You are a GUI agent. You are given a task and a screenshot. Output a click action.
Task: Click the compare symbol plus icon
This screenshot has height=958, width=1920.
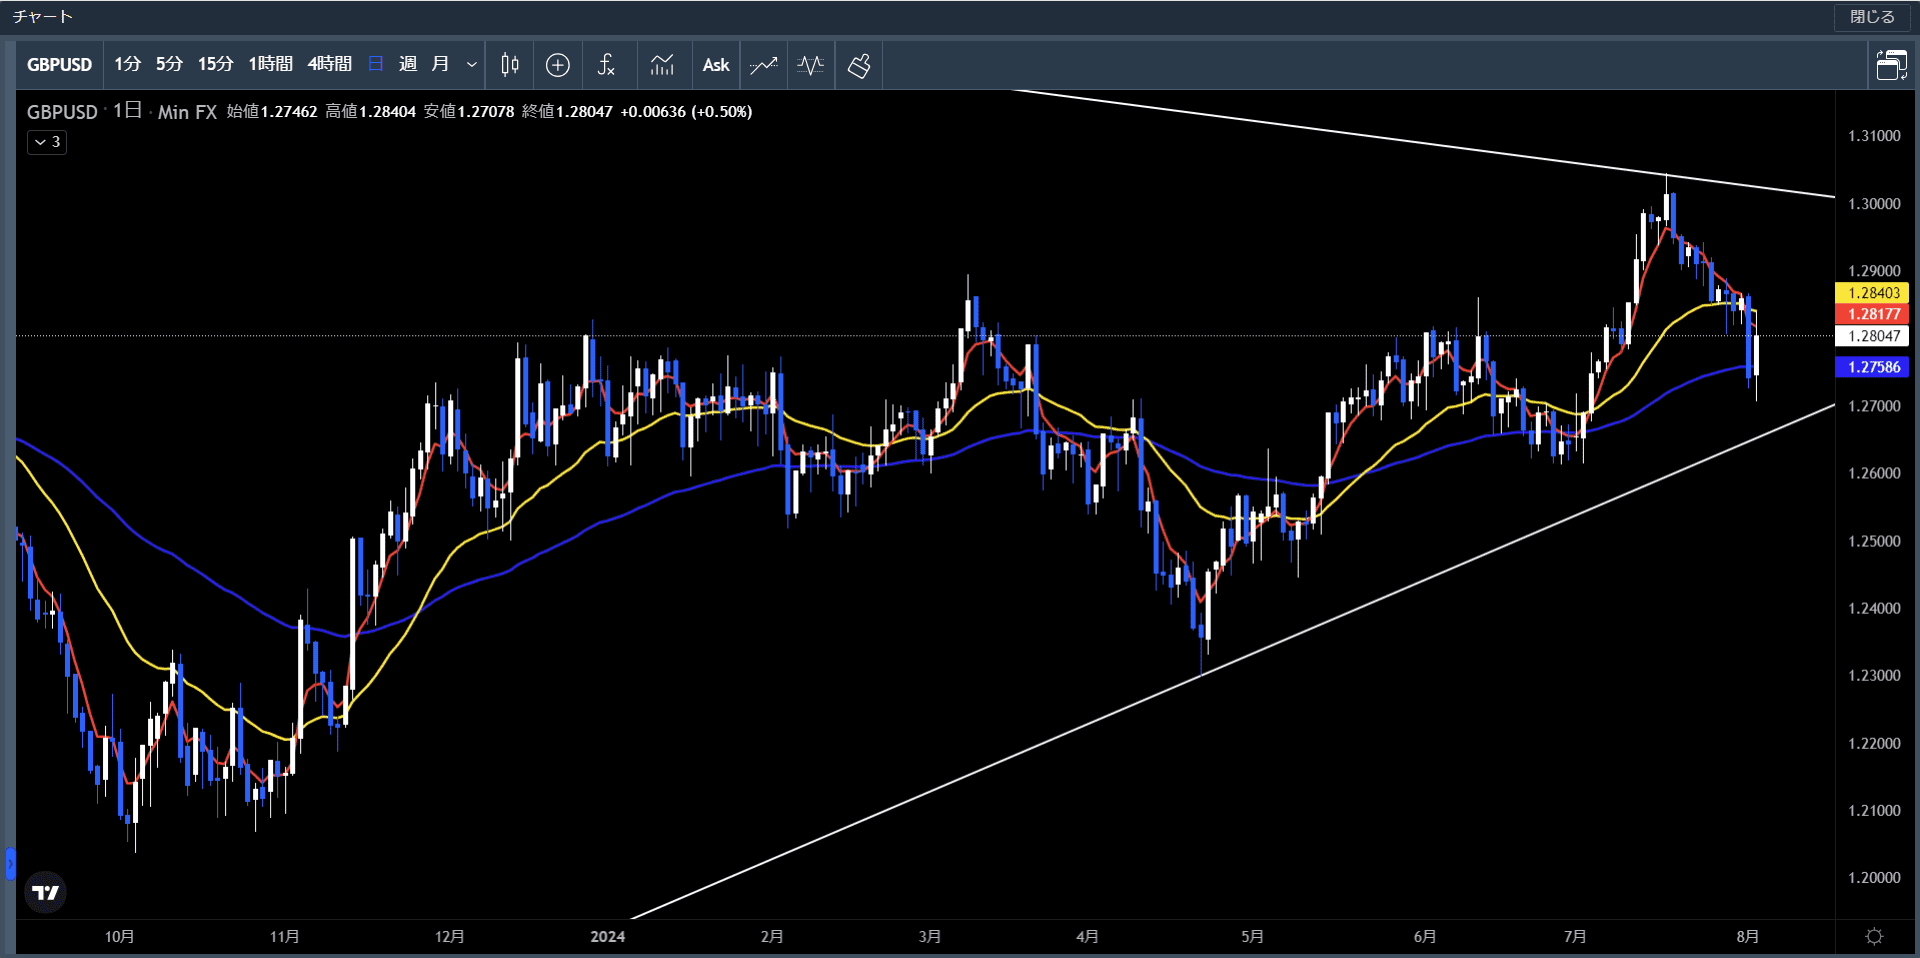pyautogui.click(x=558, y=65)
